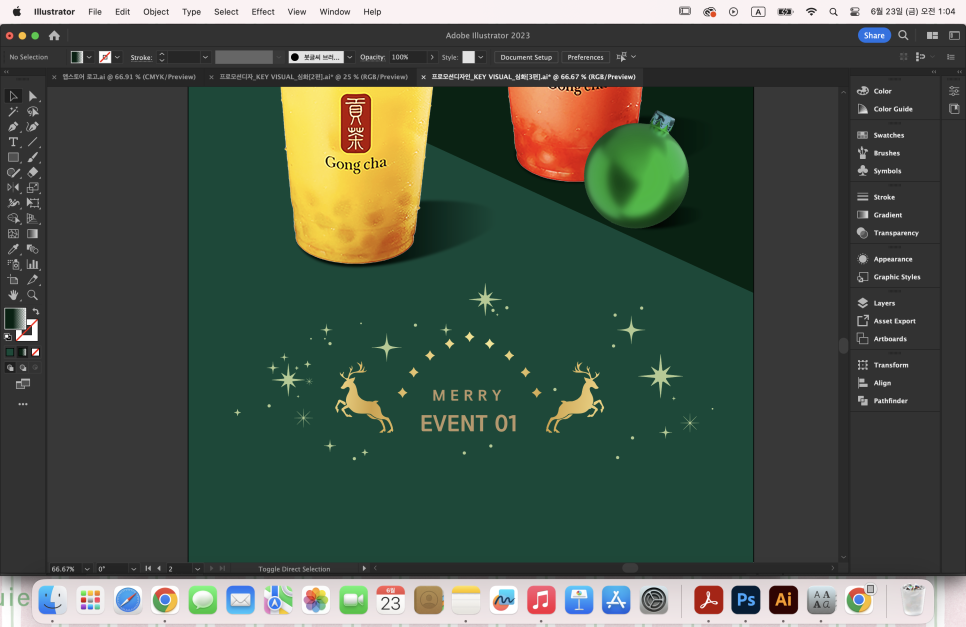This screenshot has width=966, height=627.
Task: Select the Paintbrush tool
Action: pyautogui.click(x=33, y=158)
